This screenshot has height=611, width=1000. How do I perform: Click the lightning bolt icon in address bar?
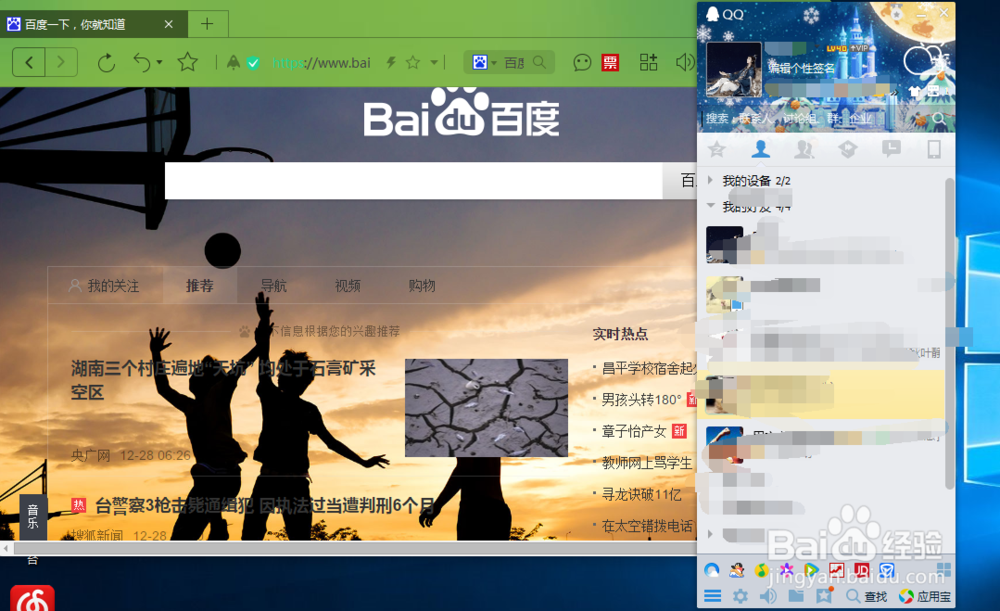coord(391,63)
